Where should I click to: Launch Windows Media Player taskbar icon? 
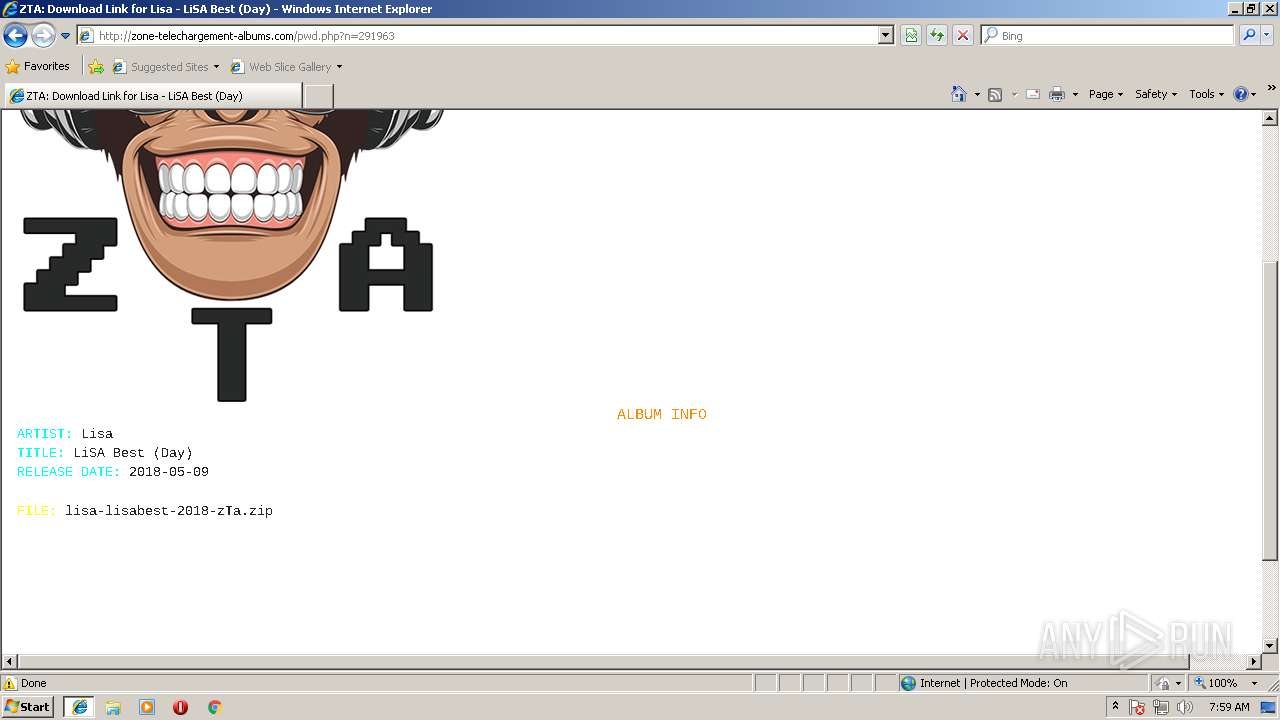click(x=147, y=707)
